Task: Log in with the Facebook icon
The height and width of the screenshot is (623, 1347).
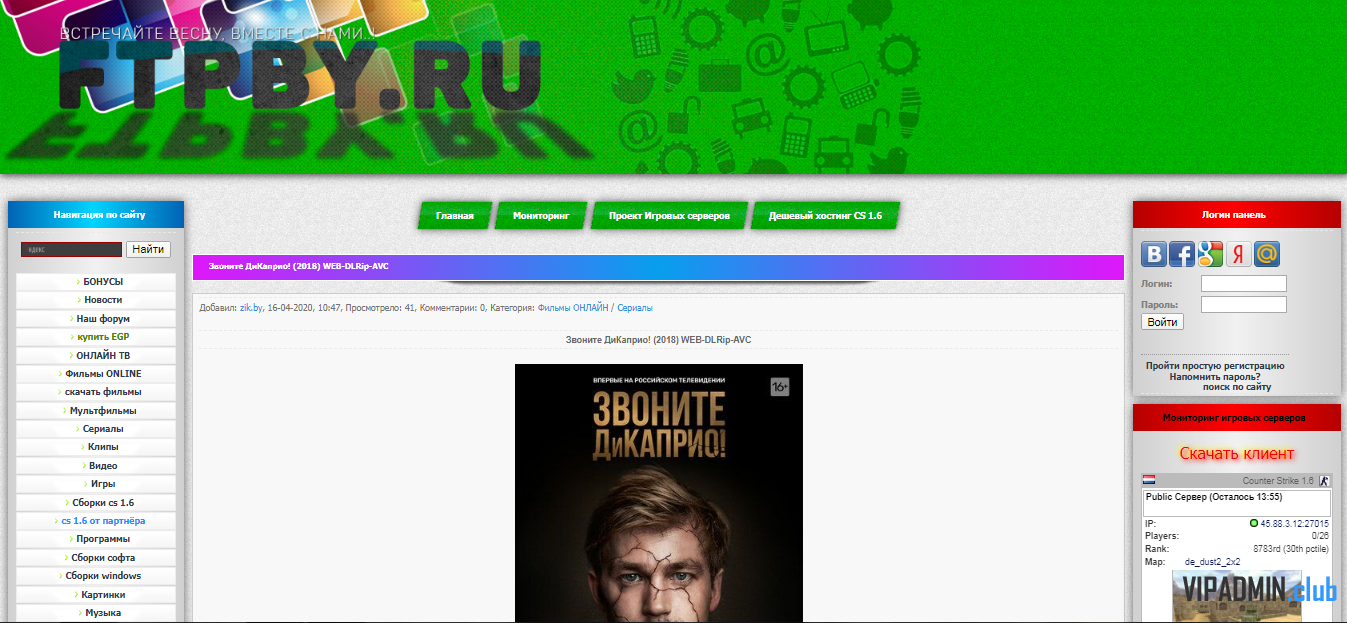Action: click(x=1182, y=254)
